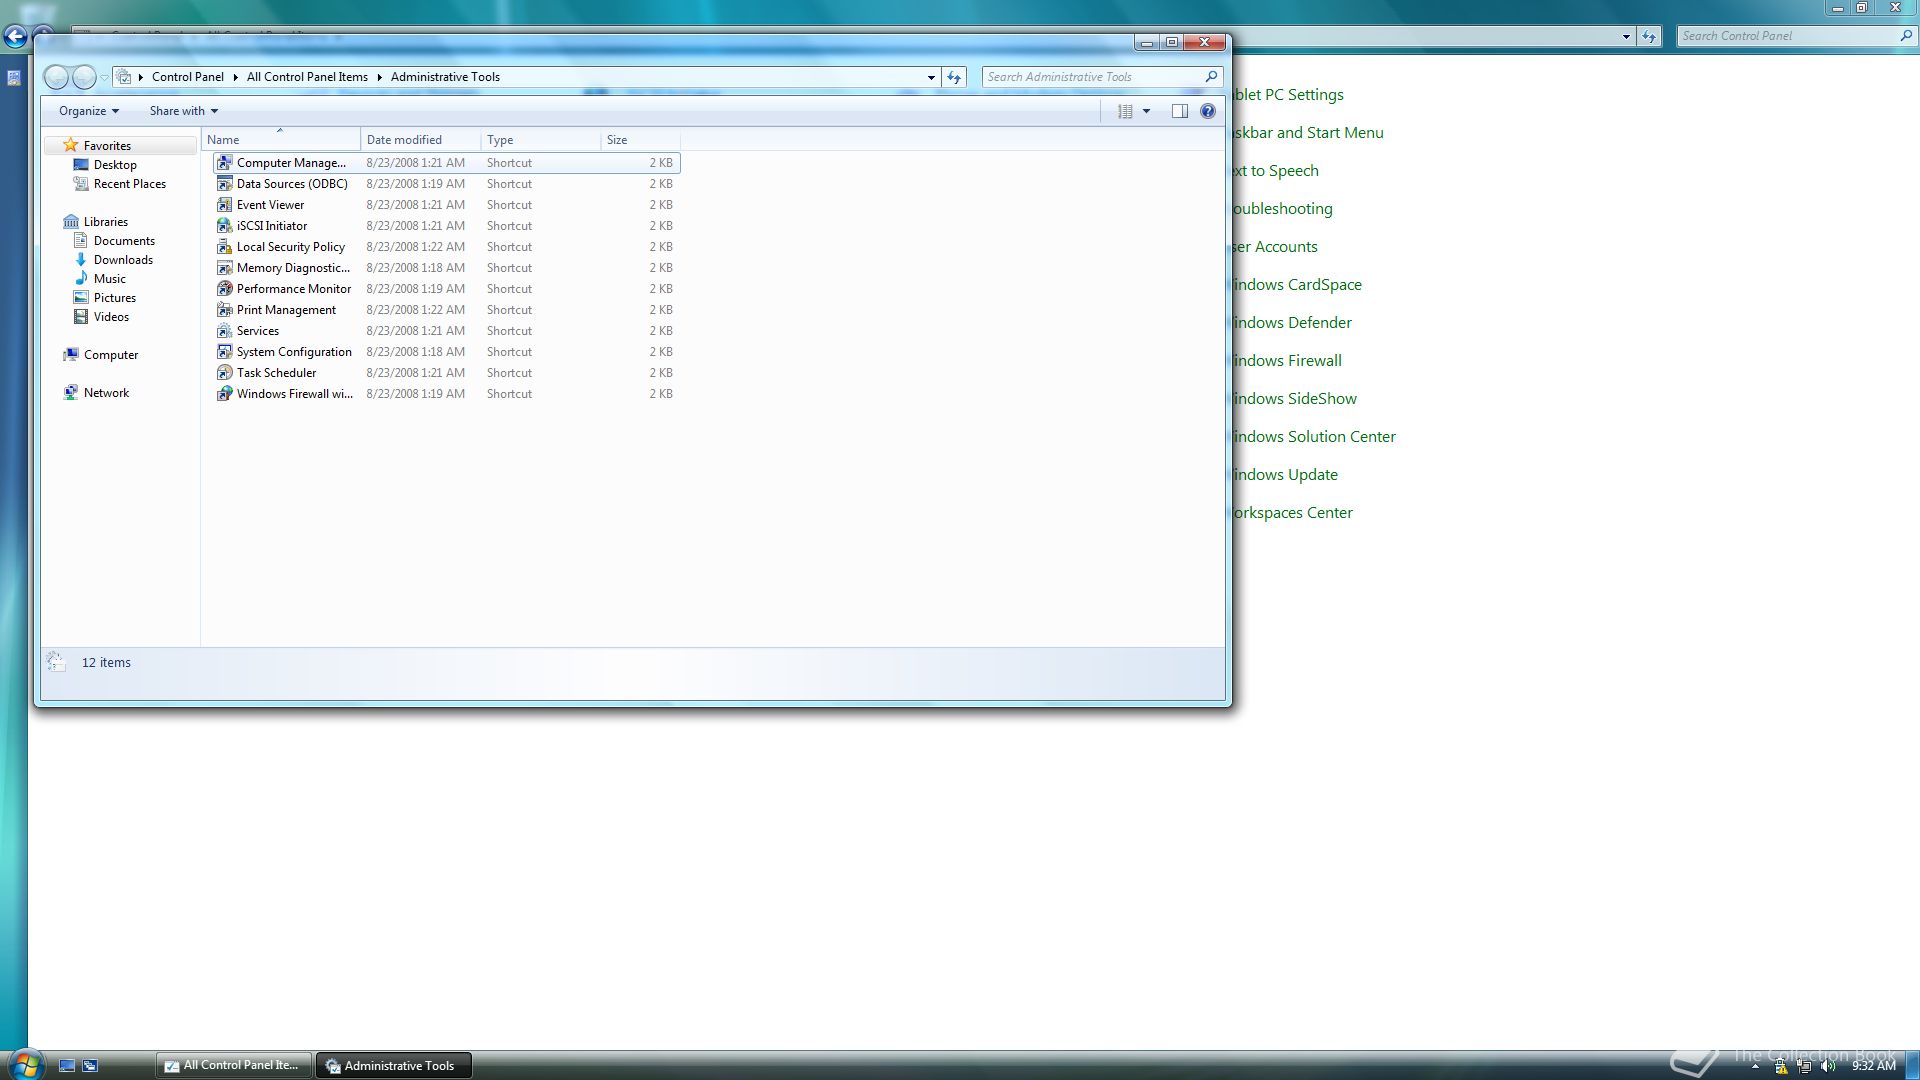Click the taskbar clock

(x=1873, y=1066)
